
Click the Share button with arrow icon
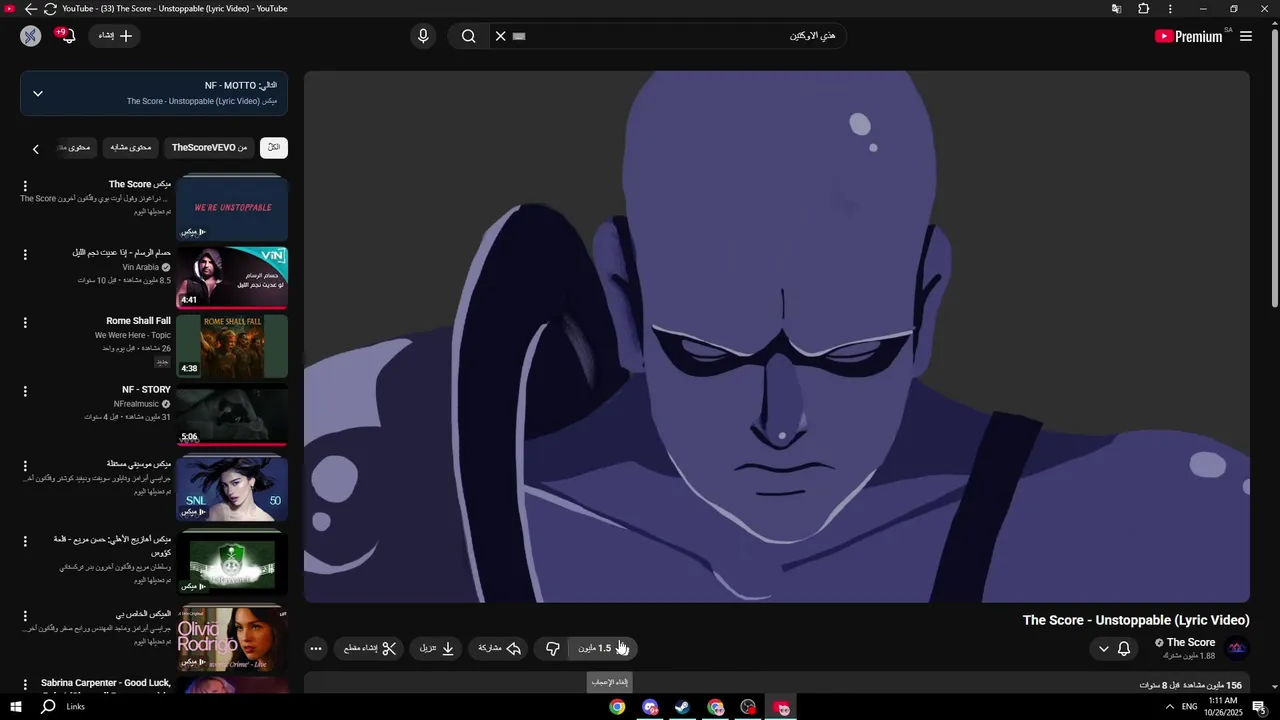coord(499,649)
